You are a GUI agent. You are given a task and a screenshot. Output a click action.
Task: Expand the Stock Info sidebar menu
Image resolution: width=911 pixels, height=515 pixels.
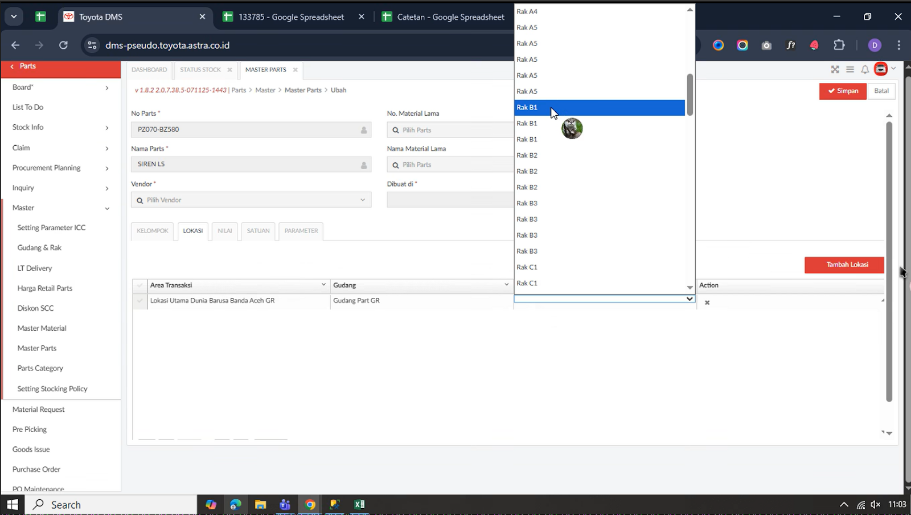click(60, 127)
